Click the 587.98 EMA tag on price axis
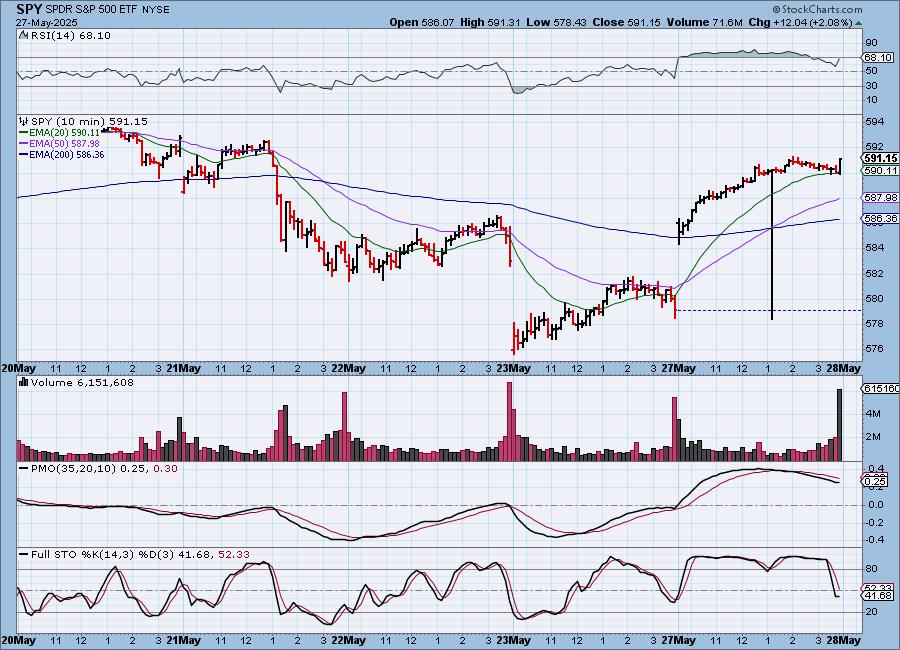Viewport: 900px width, 650px height. tap(880, 197)
